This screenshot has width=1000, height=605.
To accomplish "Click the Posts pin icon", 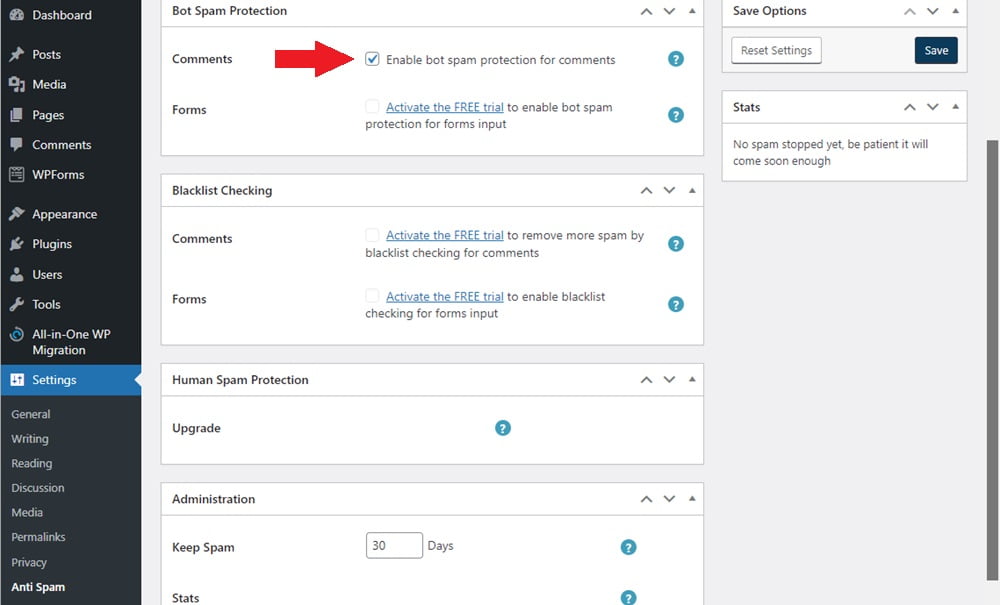I will 17,54.
